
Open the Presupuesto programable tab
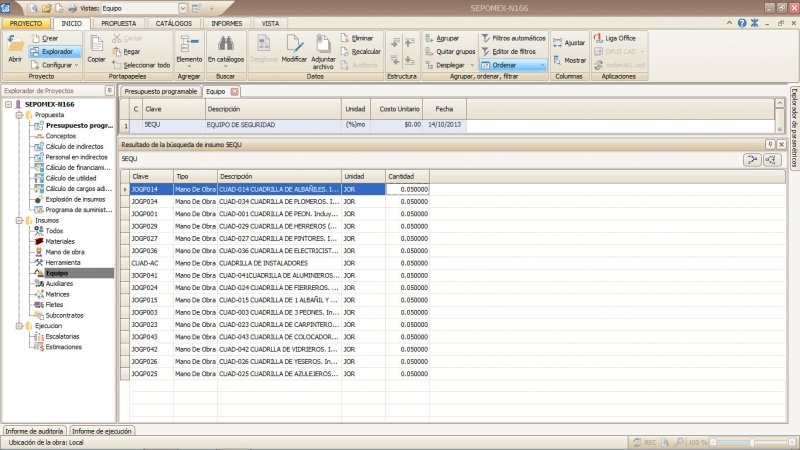pos(159,91)
